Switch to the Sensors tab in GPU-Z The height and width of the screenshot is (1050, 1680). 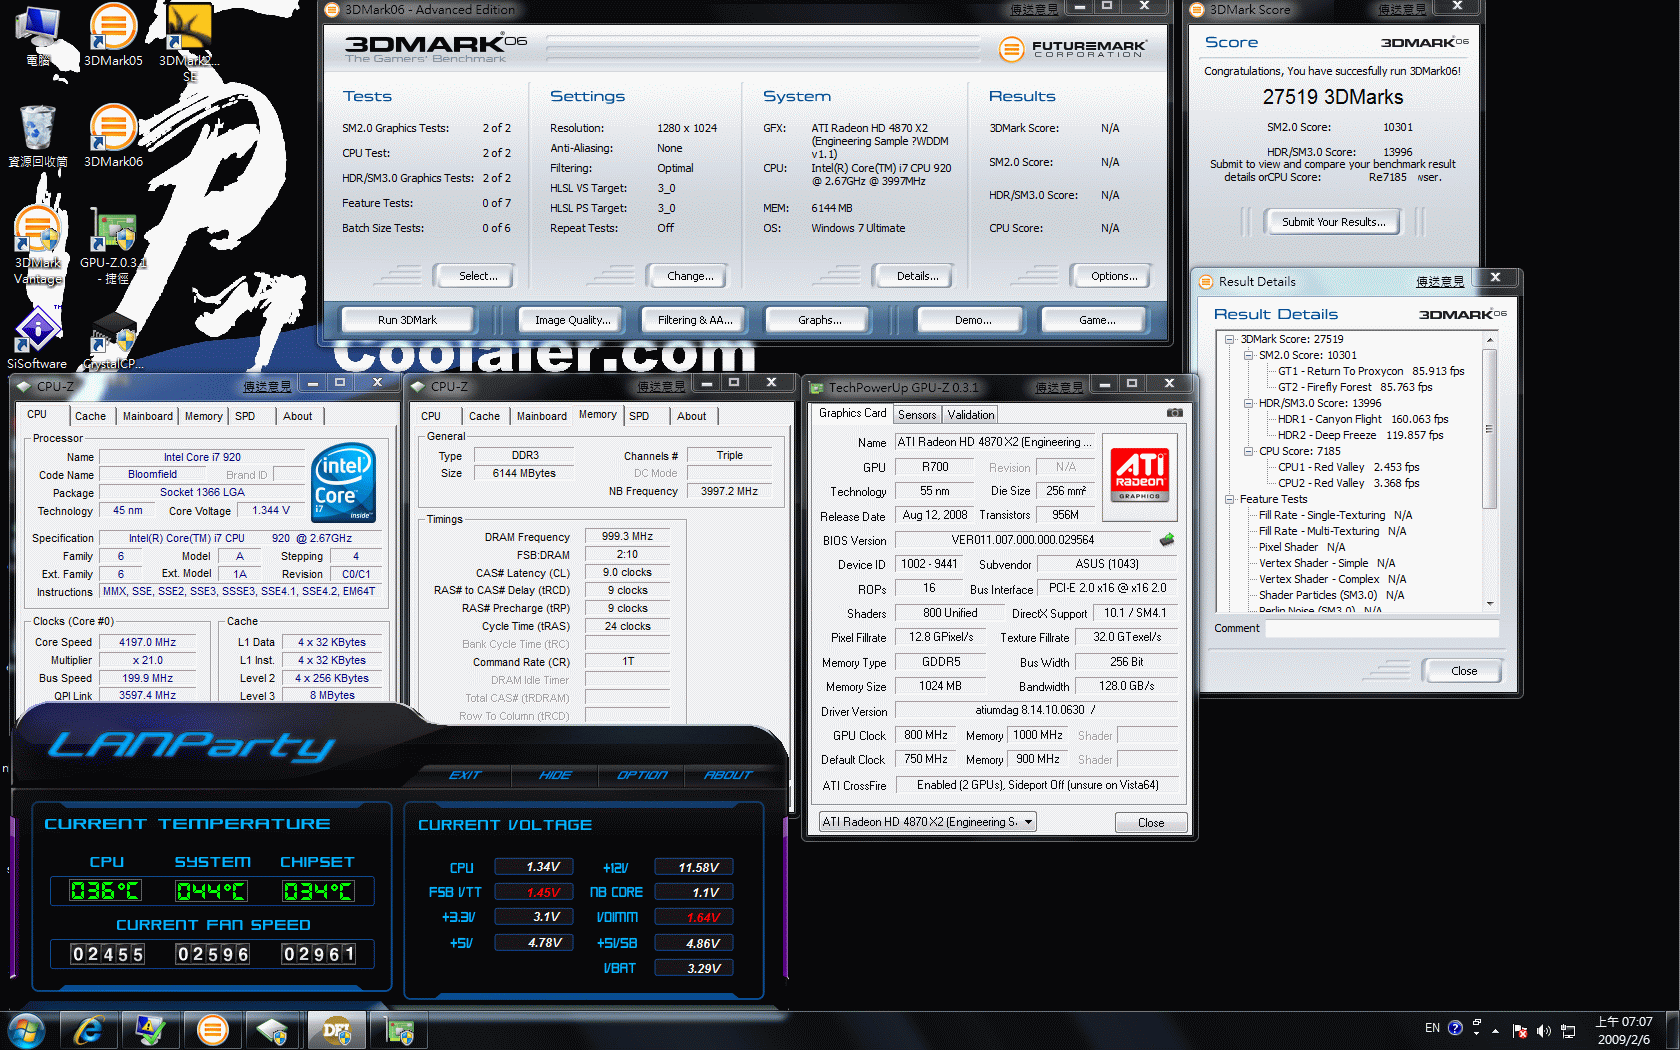click(917, 415)
